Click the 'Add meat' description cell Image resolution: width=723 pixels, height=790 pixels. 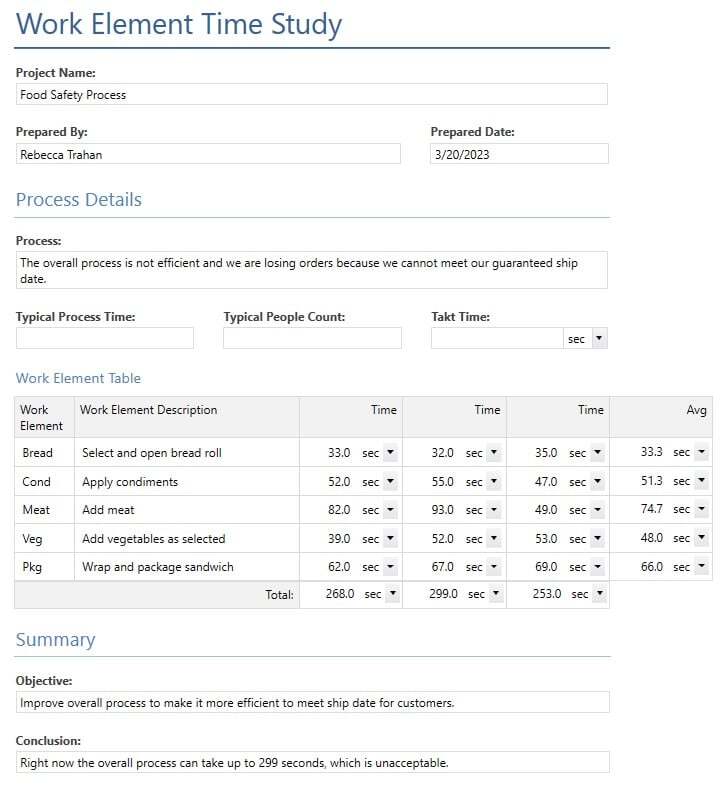(186, 510)
